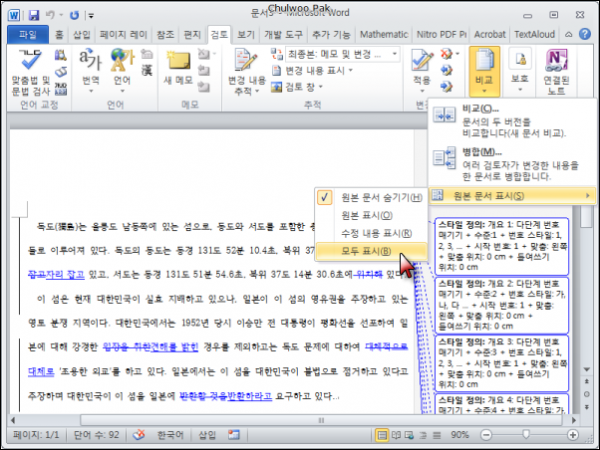The image size is (600, 450).
Task: Insert a comment with 새 메모
Action: tap(178, 69)
